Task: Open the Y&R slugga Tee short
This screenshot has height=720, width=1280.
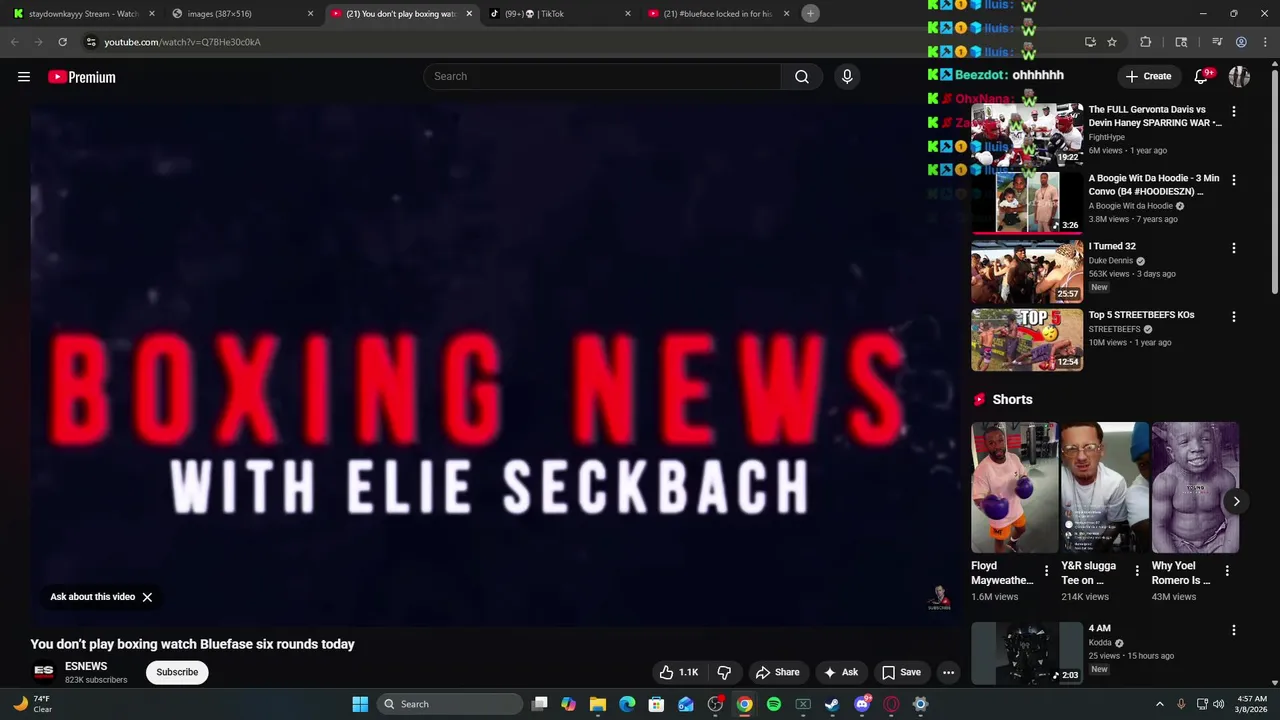Action: point(1105,488)
